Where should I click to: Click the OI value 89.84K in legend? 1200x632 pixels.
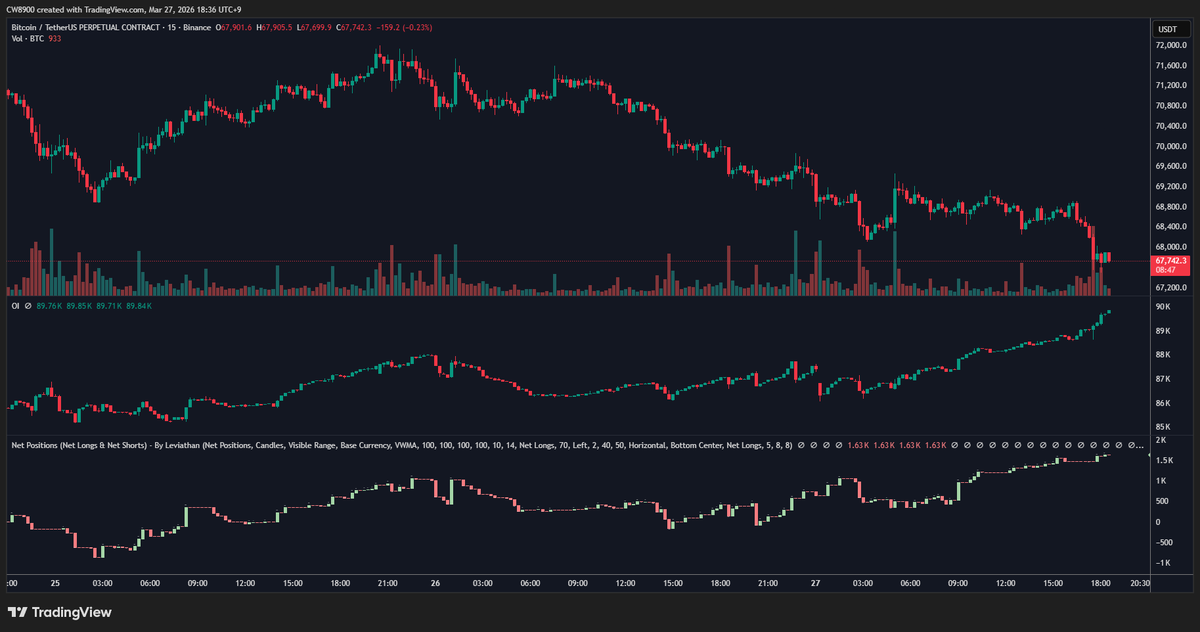pos(138,306)
